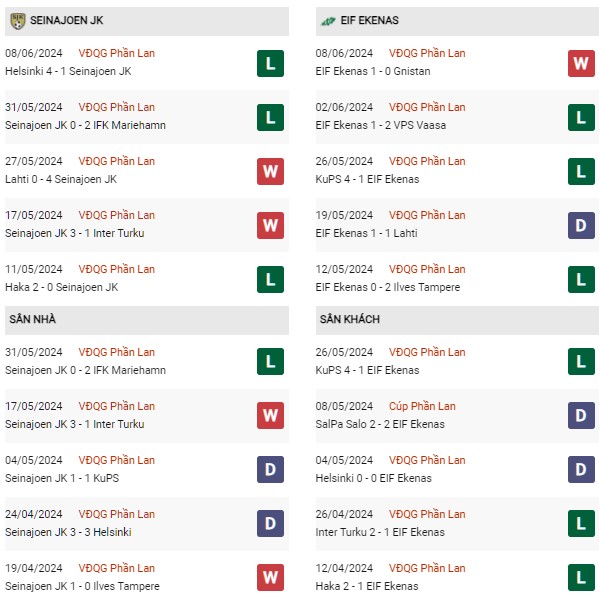Open the match KuPS 4-1 EIF Ekenas in away section
This screenshot has width=599, height=598.
click(x=367, y=370)
